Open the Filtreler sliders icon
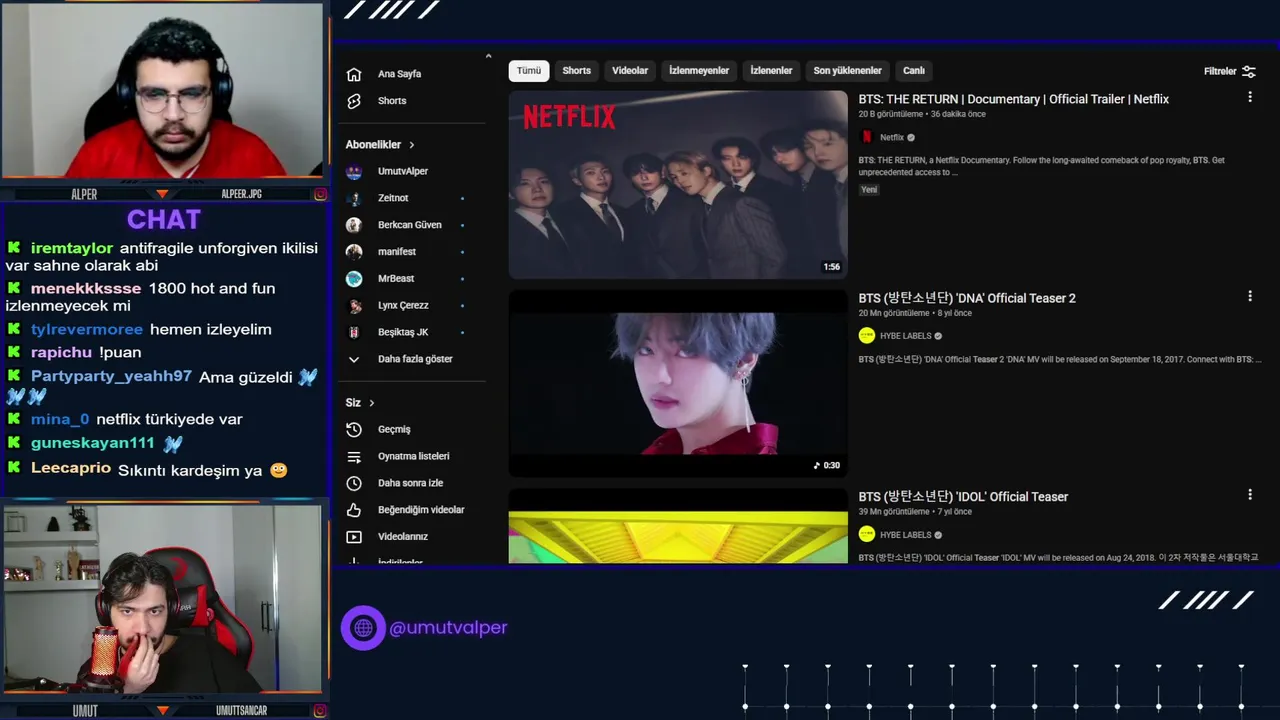Image resolution: width=1280 pixels, height=720 pixels. coord(1249,72)
